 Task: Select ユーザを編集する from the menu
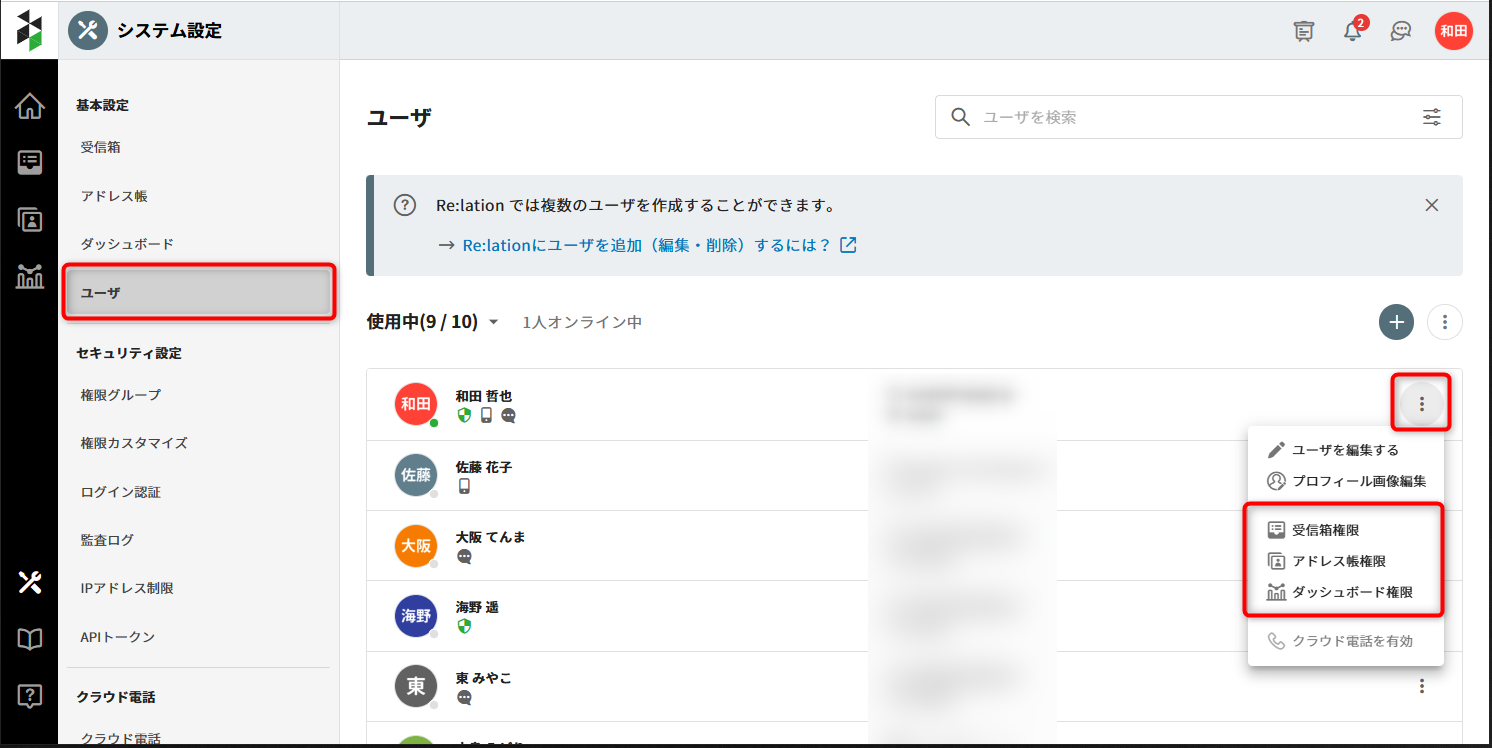pyautogui.click(x=1345, y=450)
